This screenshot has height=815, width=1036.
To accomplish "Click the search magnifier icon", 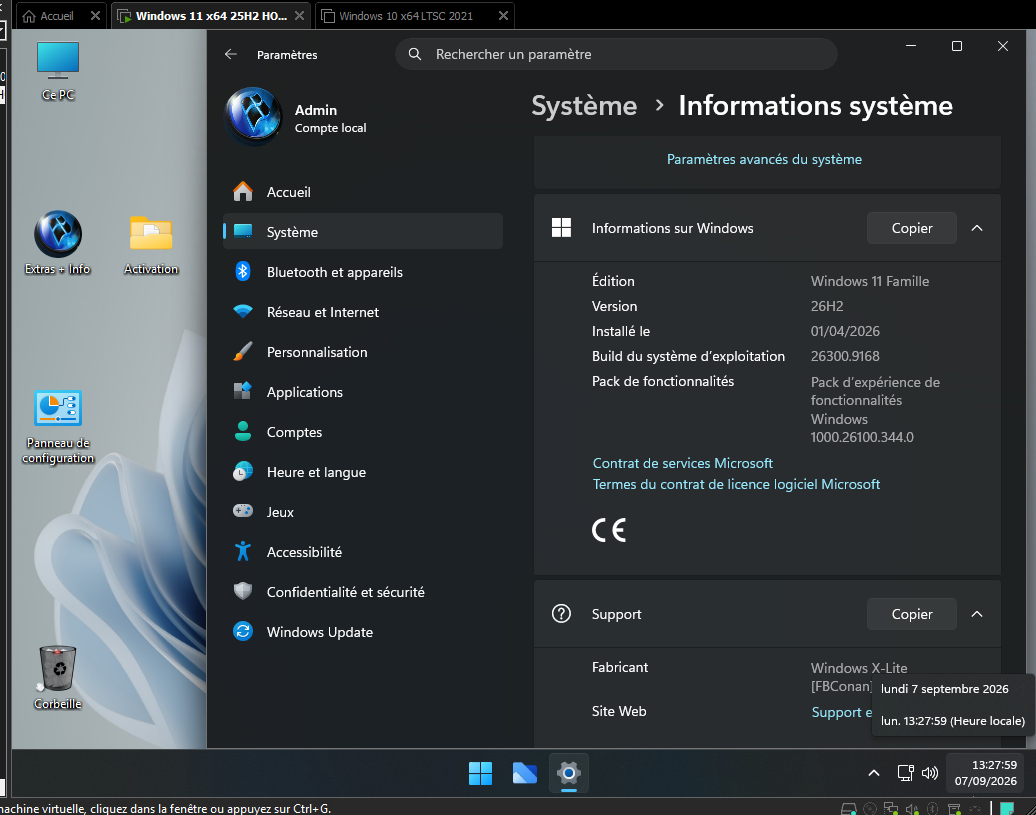I will coord(415,54).
